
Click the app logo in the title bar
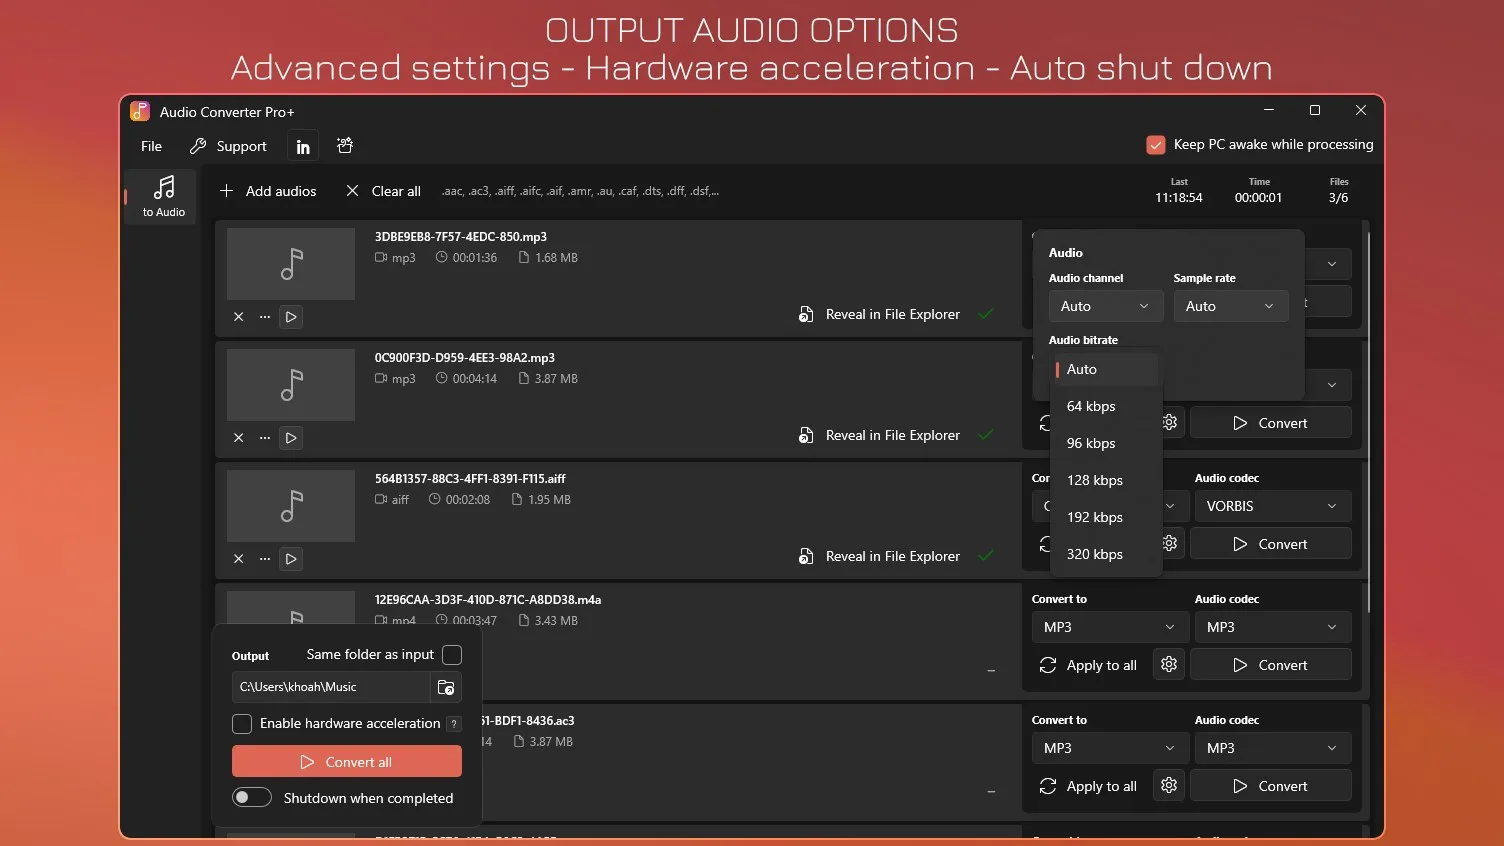pyautogui.click(x=140, y=111)
